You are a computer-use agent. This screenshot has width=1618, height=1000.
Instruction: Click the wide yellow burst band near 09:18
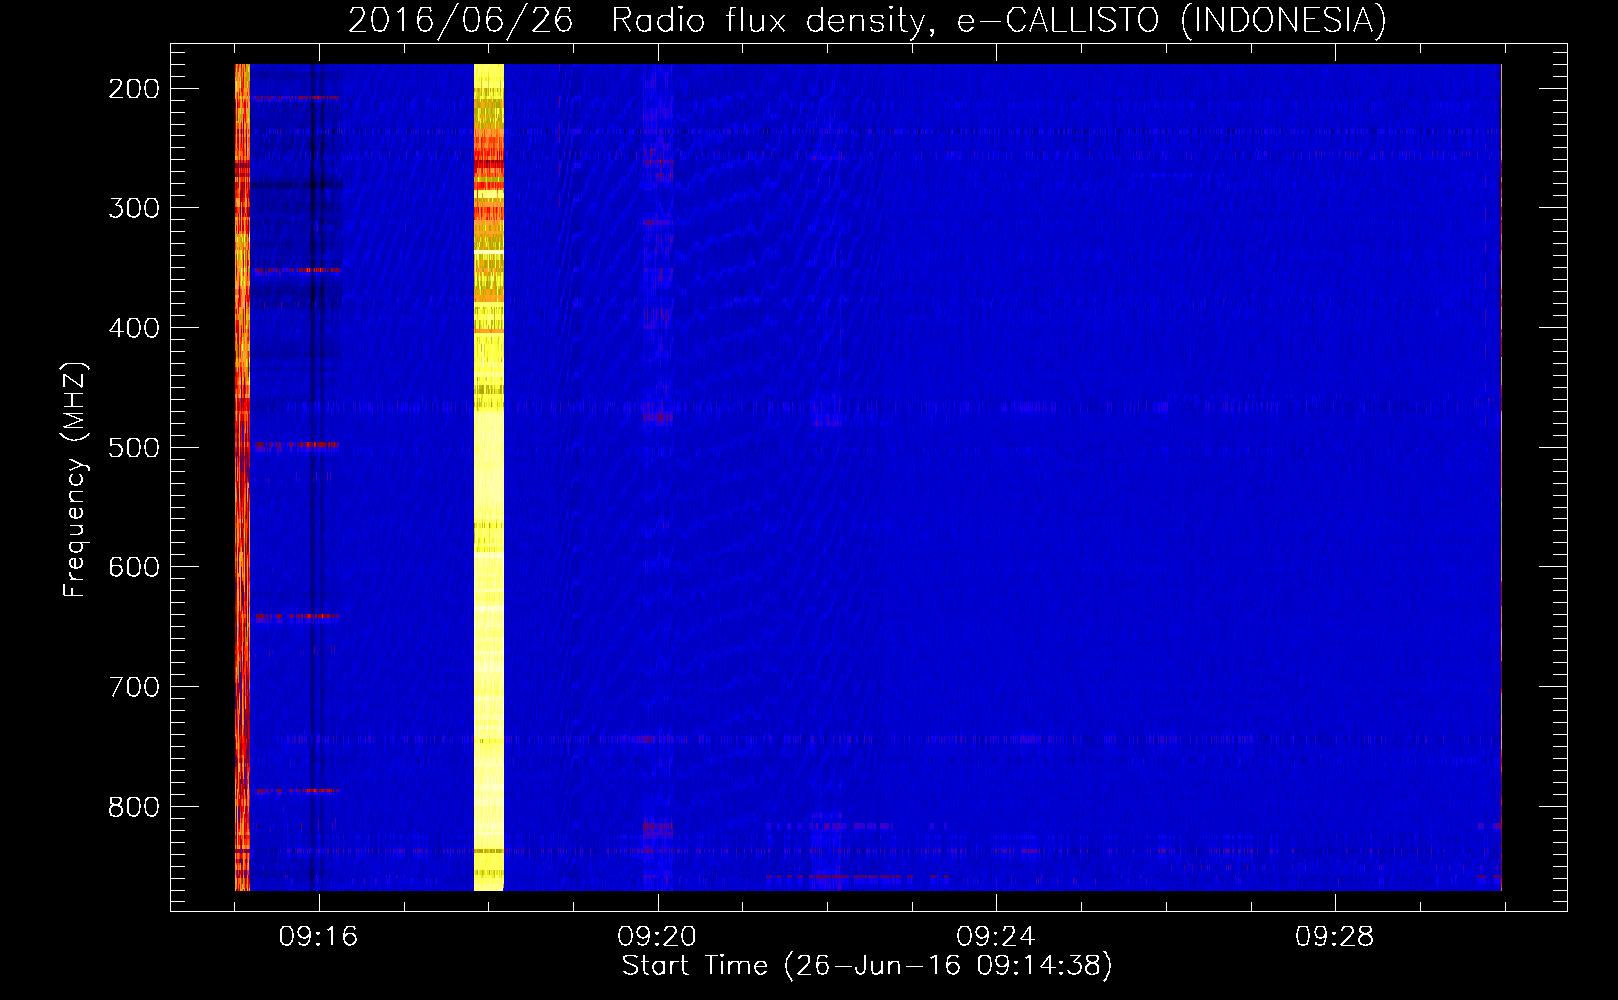[488, 477]
